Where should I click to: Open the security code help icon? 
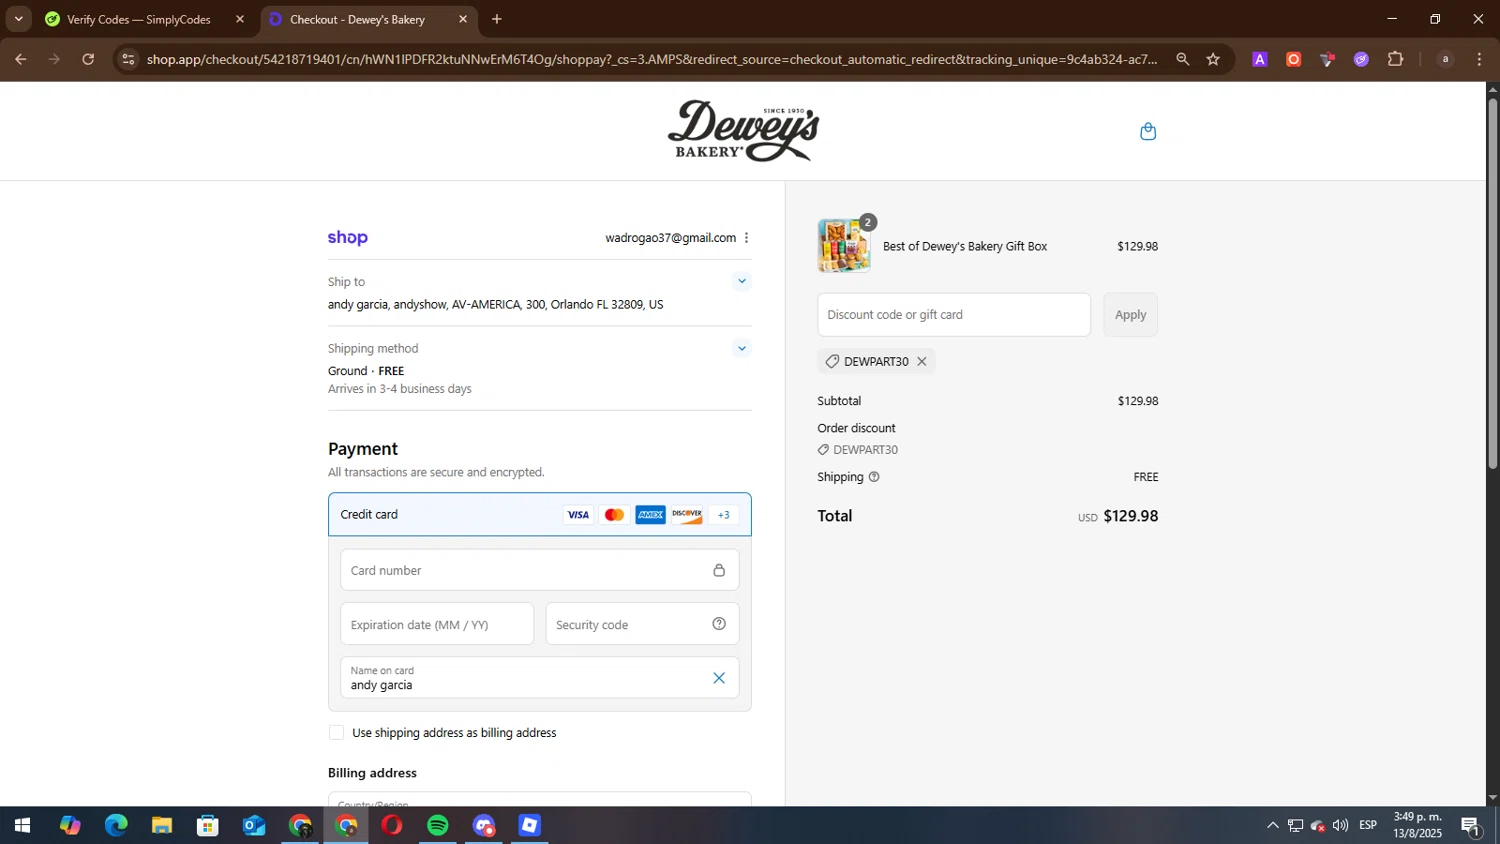point(719,624)
